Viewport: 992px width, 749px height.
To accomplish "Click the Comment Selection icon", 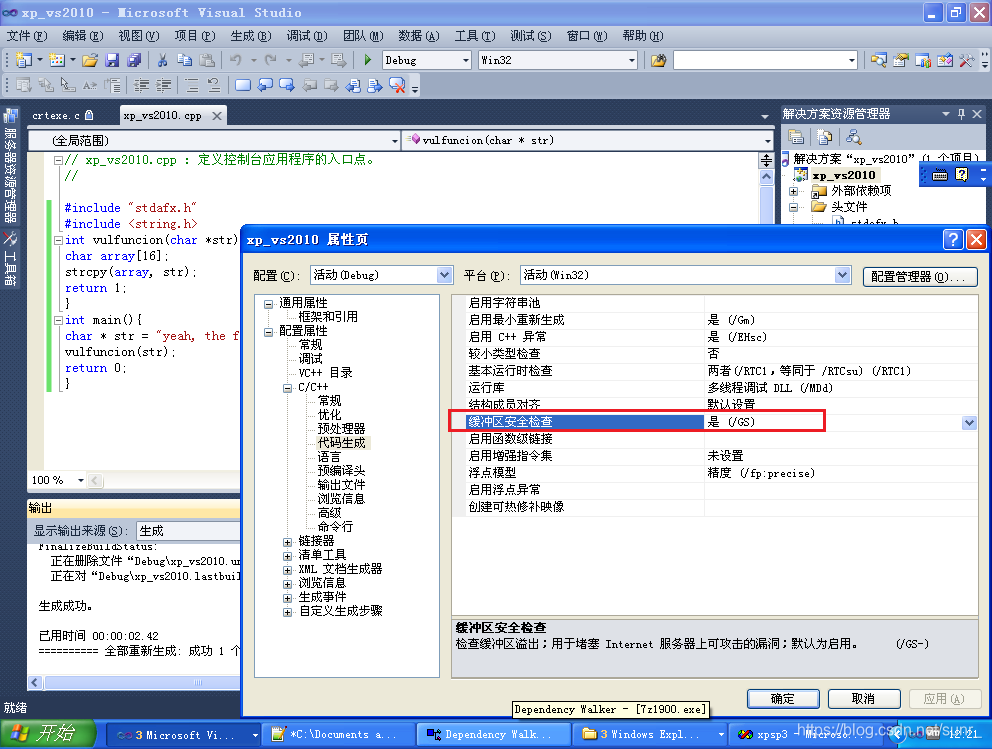I will click(192, 85).
